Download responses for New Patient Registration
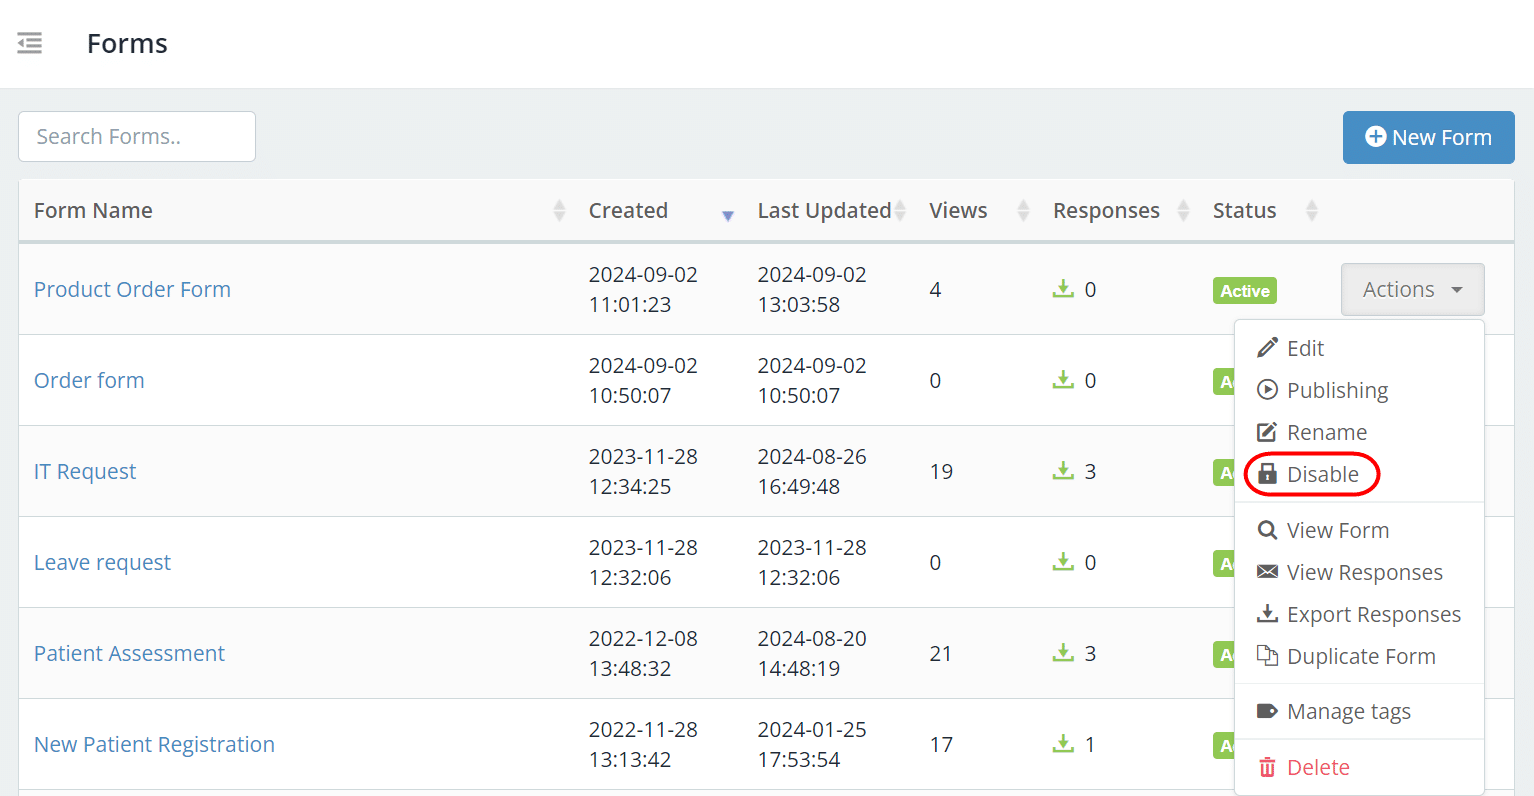The height and width of the screenshot is (796, 1534). (1063, 744)
